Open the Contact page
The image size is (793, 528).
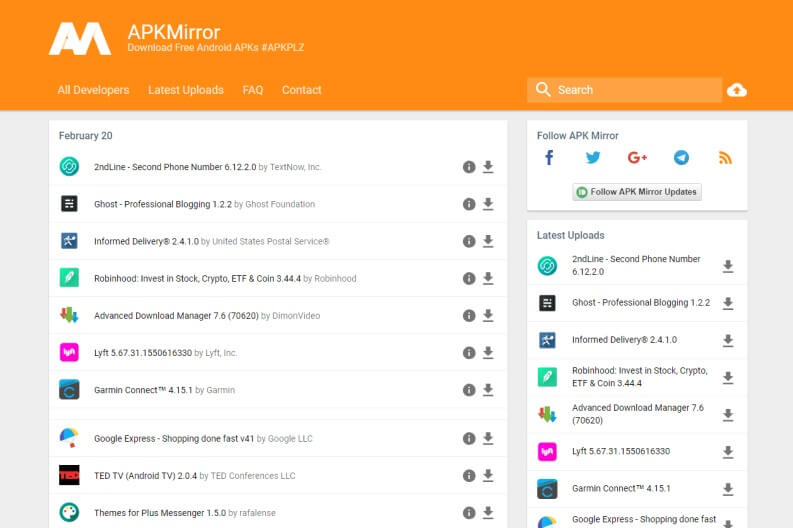point(301,90)
